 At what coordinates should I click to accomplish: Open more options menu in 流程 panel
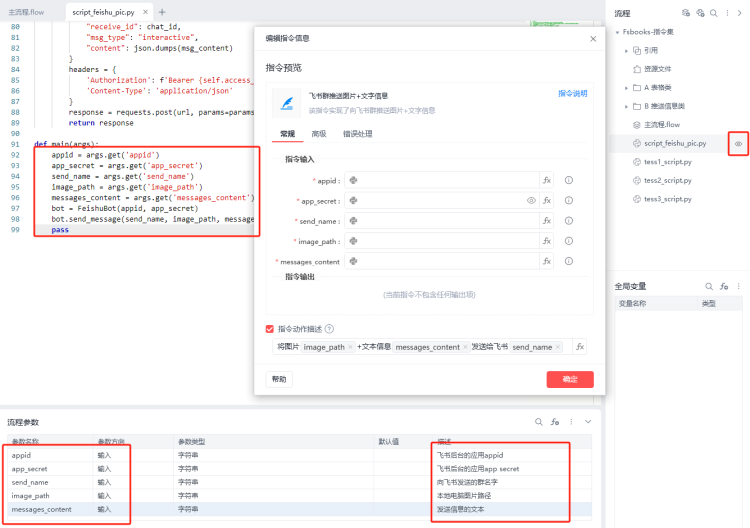click(x=727, y=13)
